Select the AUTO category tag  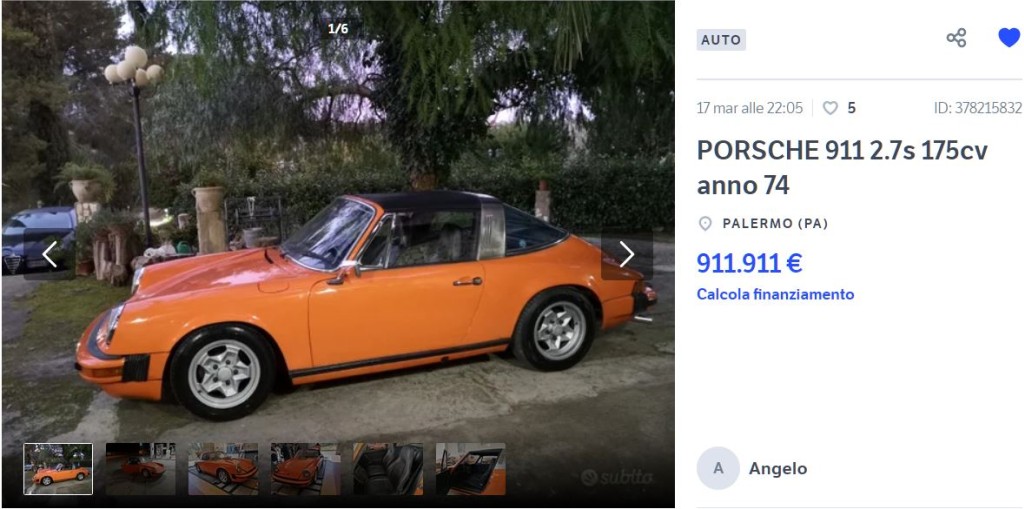(721, 40)
